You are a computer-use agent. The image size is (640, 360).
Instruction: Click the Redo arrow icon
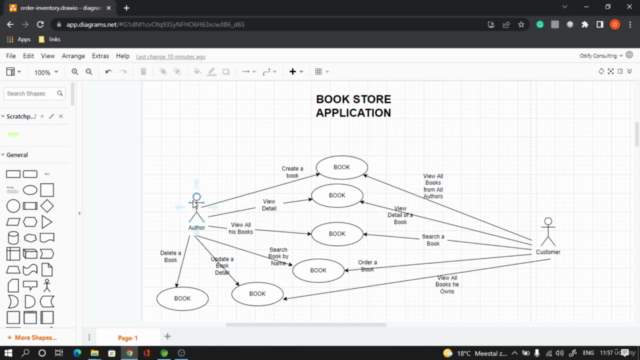coord(123,72)
